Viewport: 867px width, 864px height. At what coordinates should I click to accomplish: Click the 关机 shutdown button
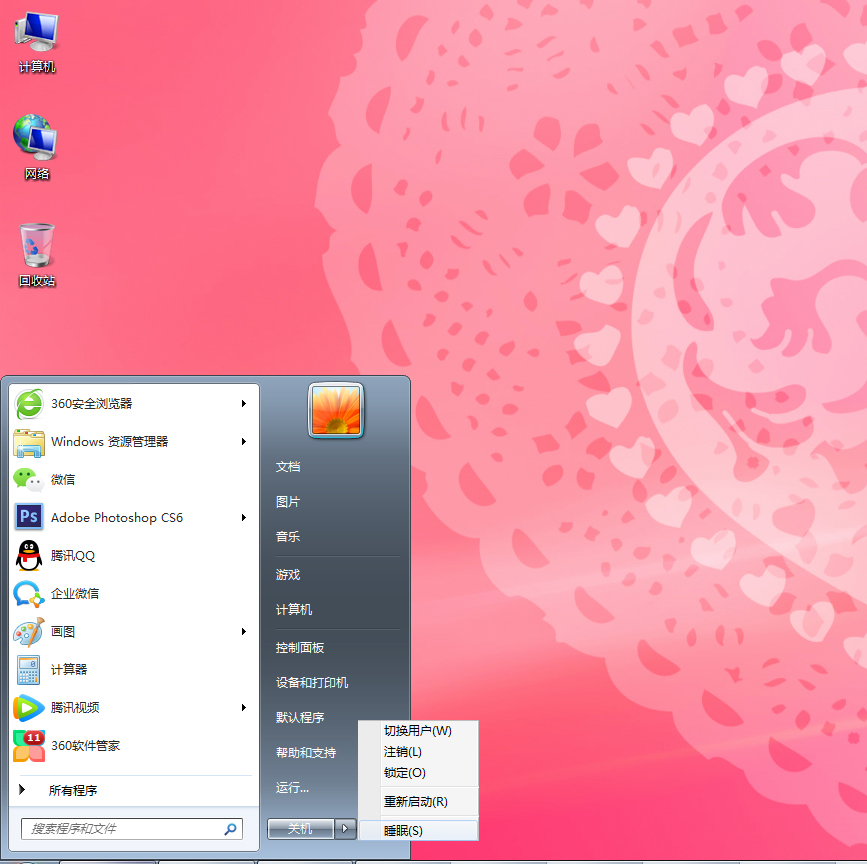click(301, 829)
